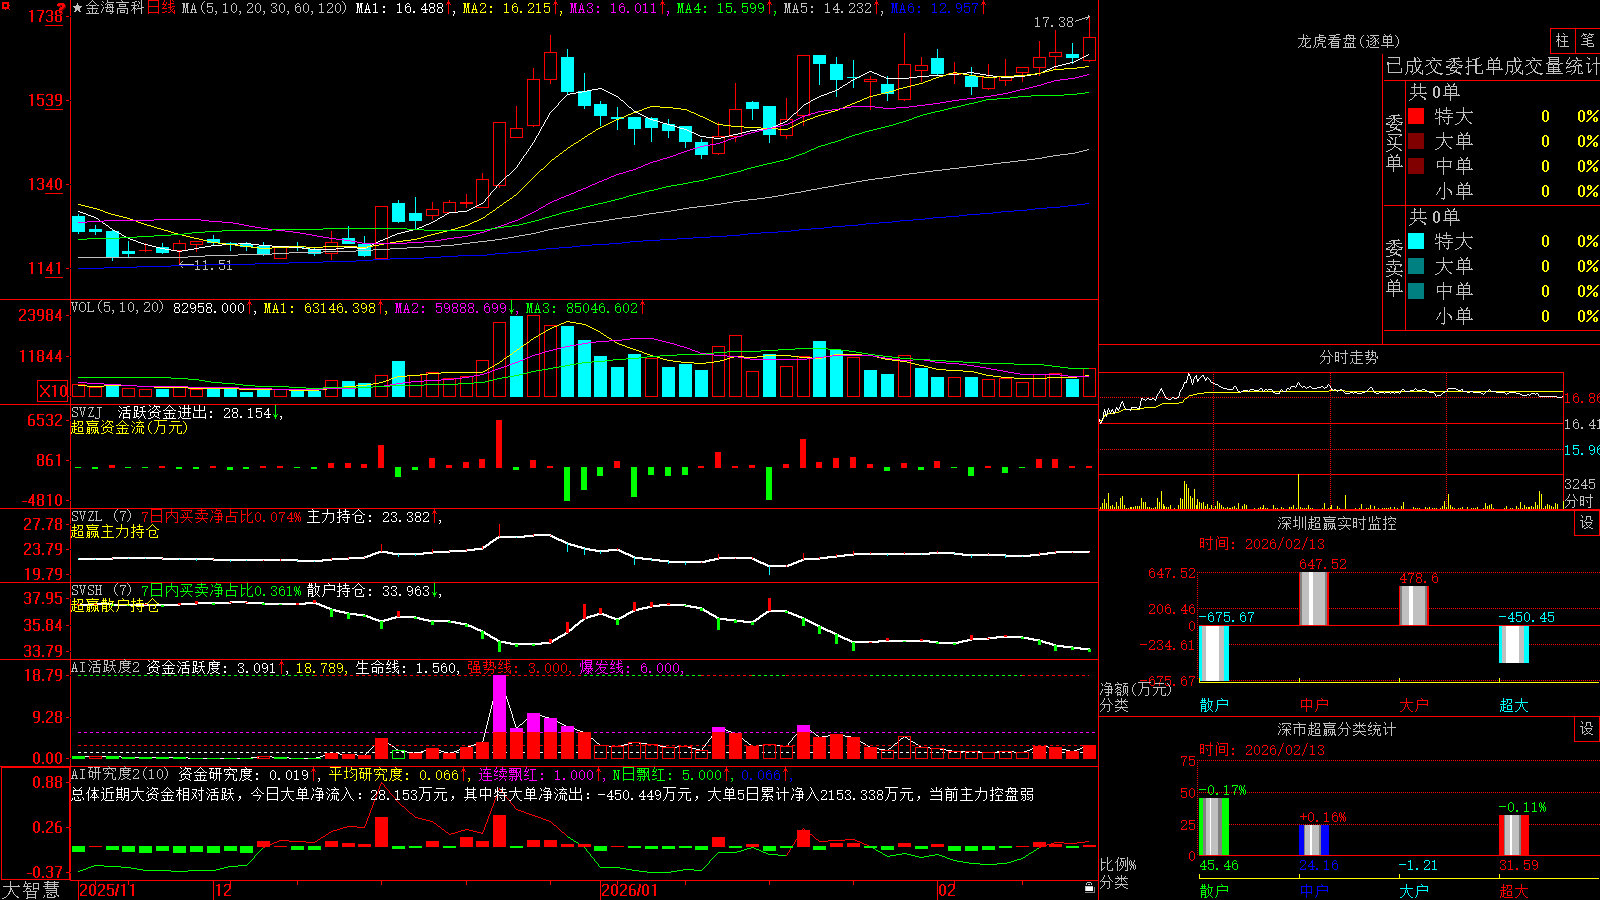Select the 龙虎看盘(逐单) panel title
This screenshot has width=1600, height=900.
click(x=1348, y=41)
